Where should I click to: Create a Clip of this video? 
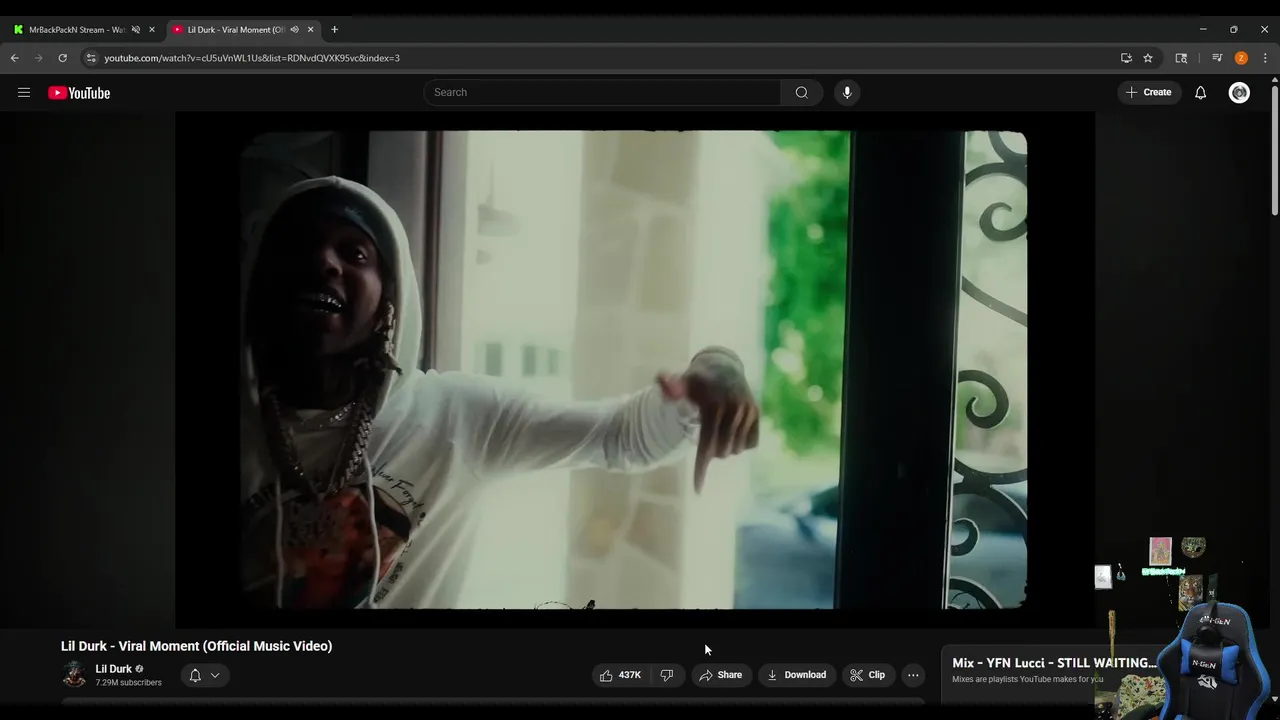868,675
